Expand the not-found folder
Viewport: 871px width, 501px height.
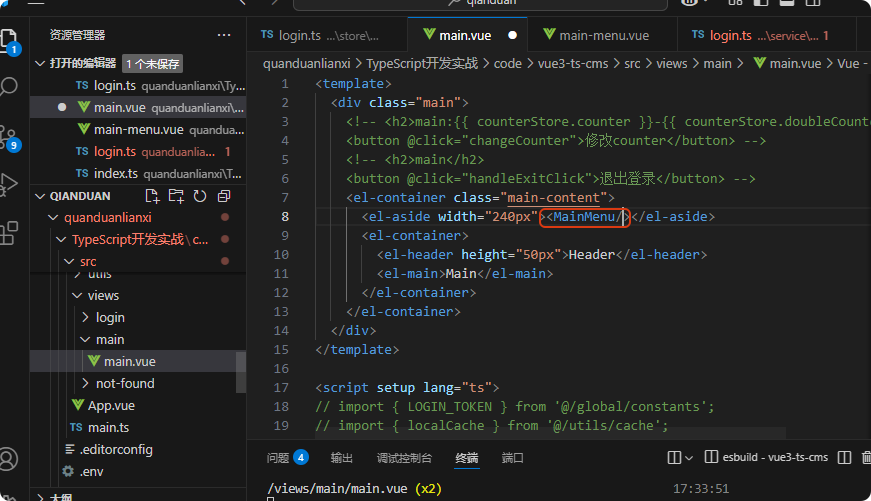[85, 383]
